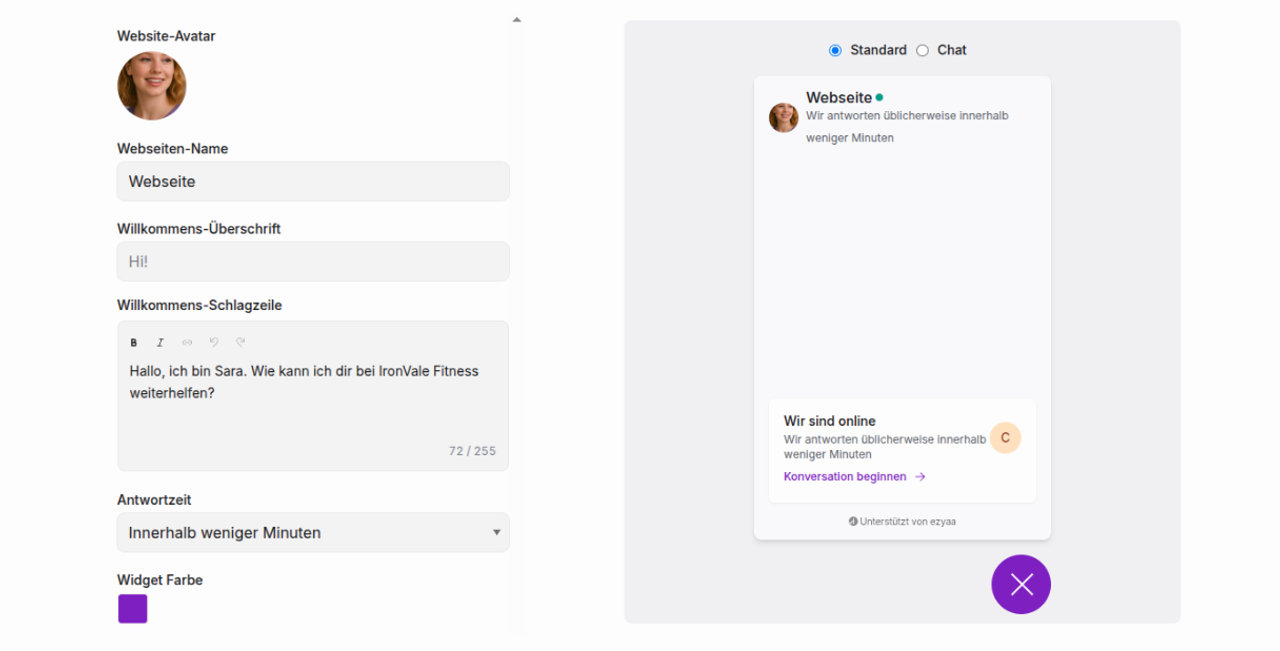Screen dimensions: 1280x651
Task: Switch to Chat preview mode
Action: pos(921,50)
